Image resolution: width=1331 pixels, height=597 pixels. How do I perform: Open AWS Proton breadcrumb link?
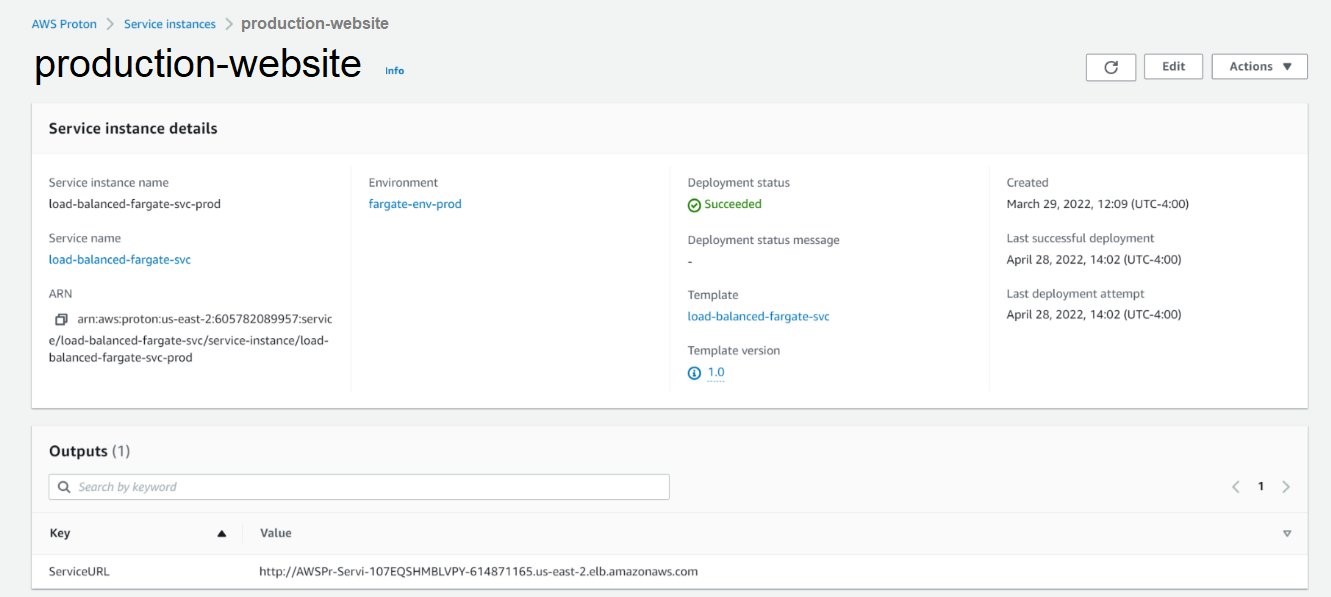coord(64,24)
